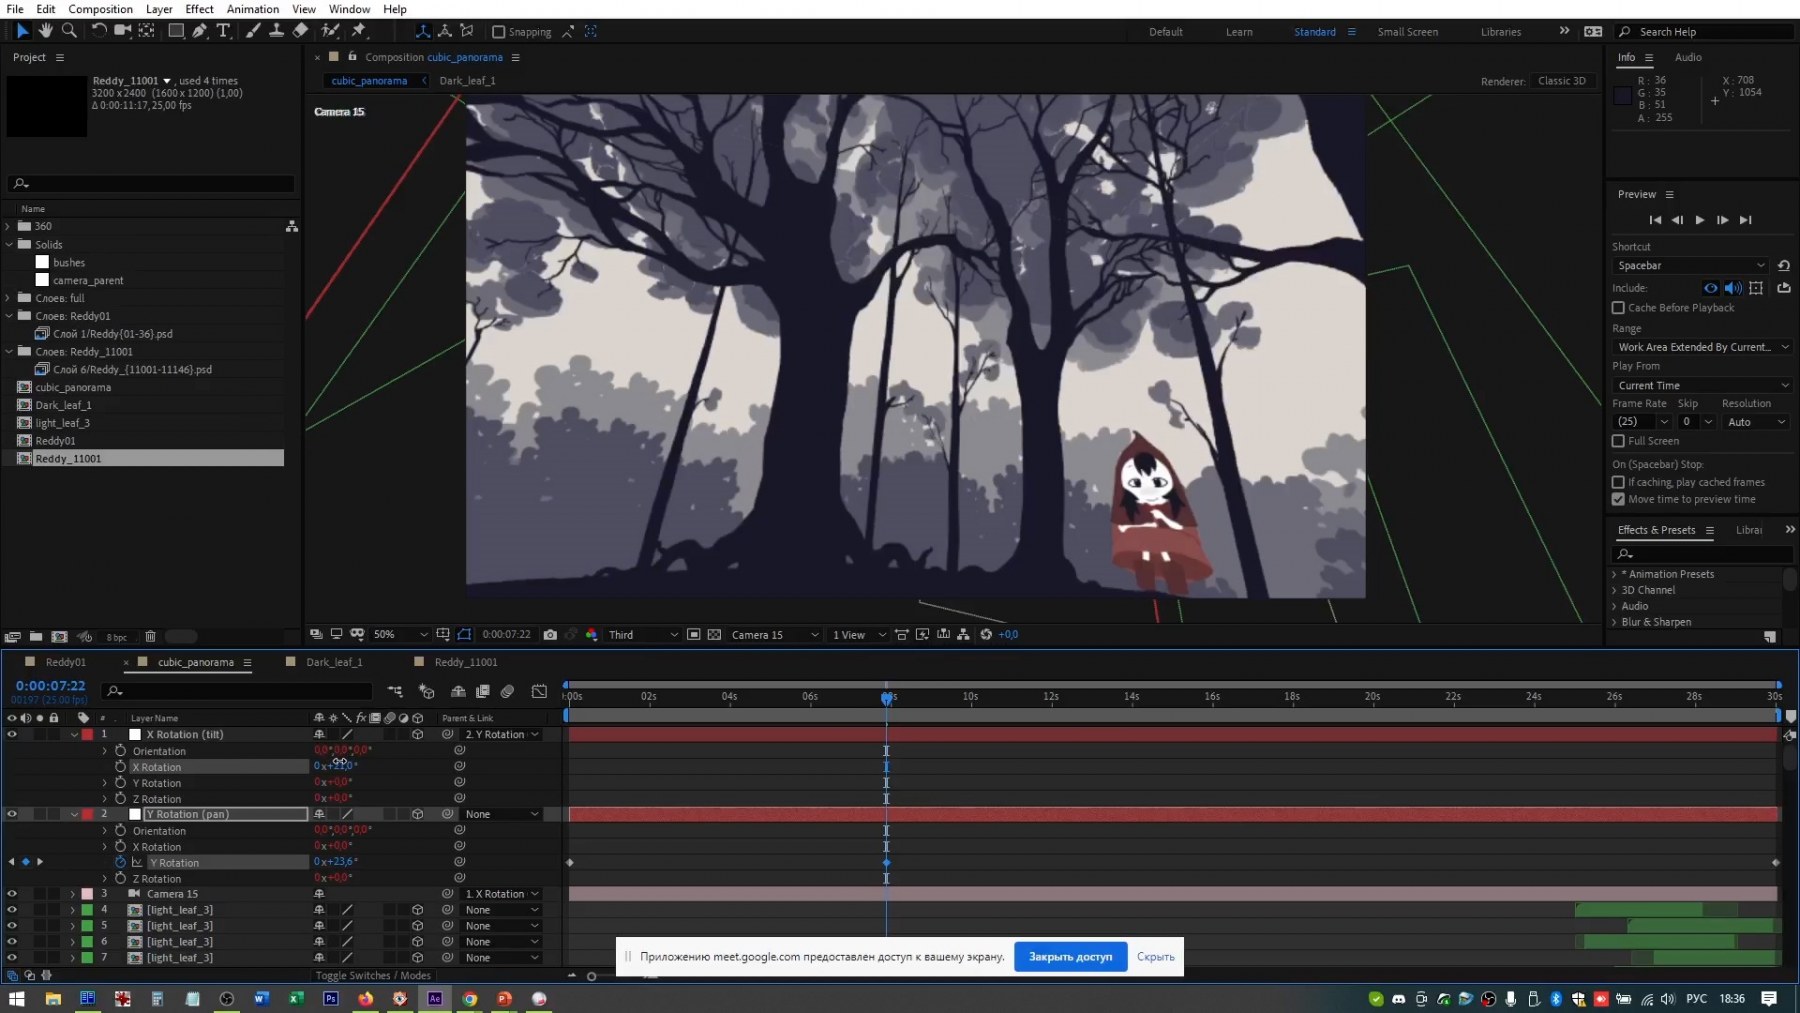
Task: Click the Play button in Preview panel
Action: [1699, 220]
